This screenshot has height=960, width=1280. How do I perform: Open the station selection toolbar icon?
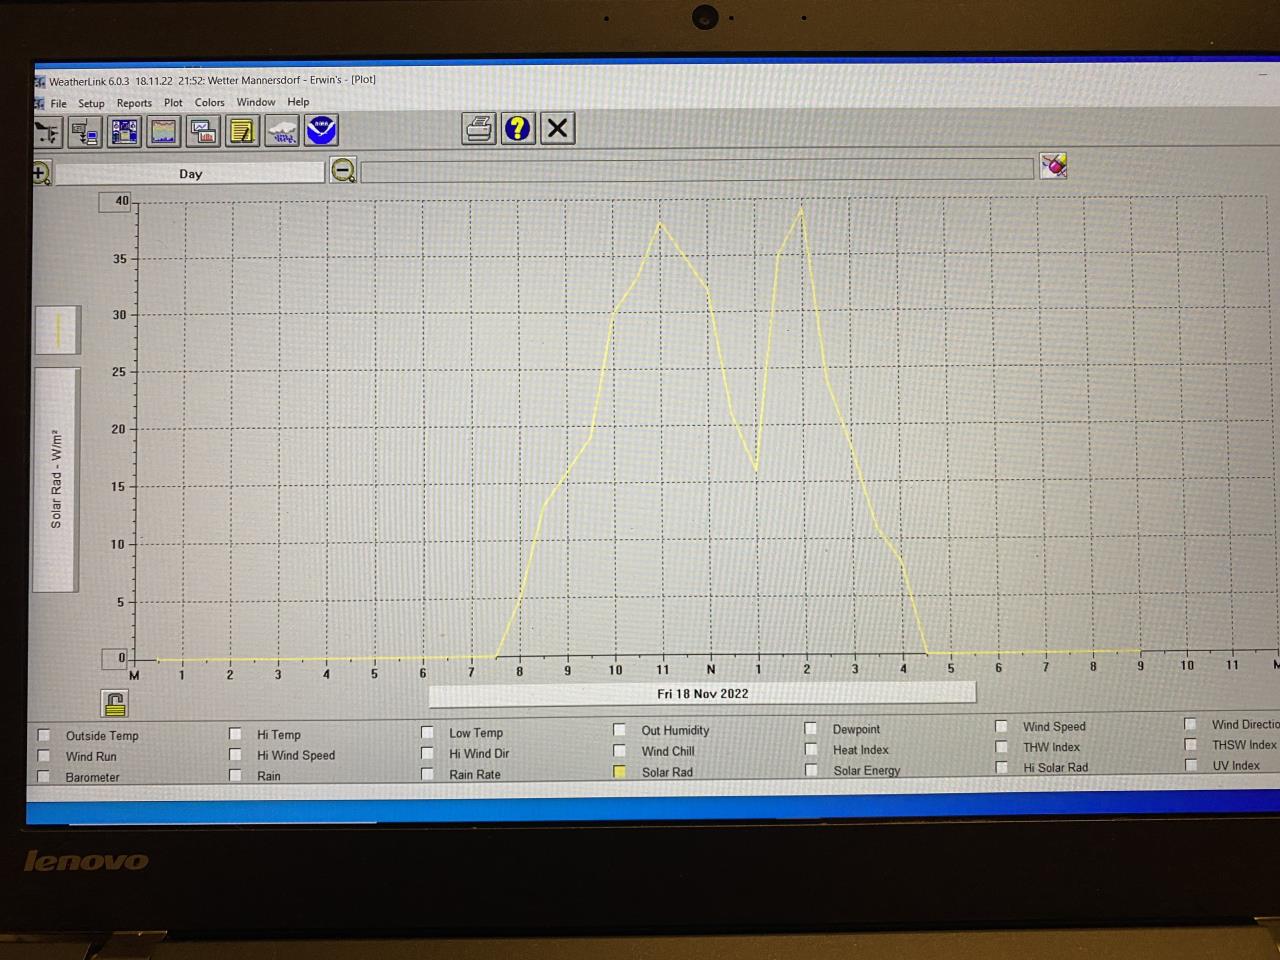coord(47,132)
